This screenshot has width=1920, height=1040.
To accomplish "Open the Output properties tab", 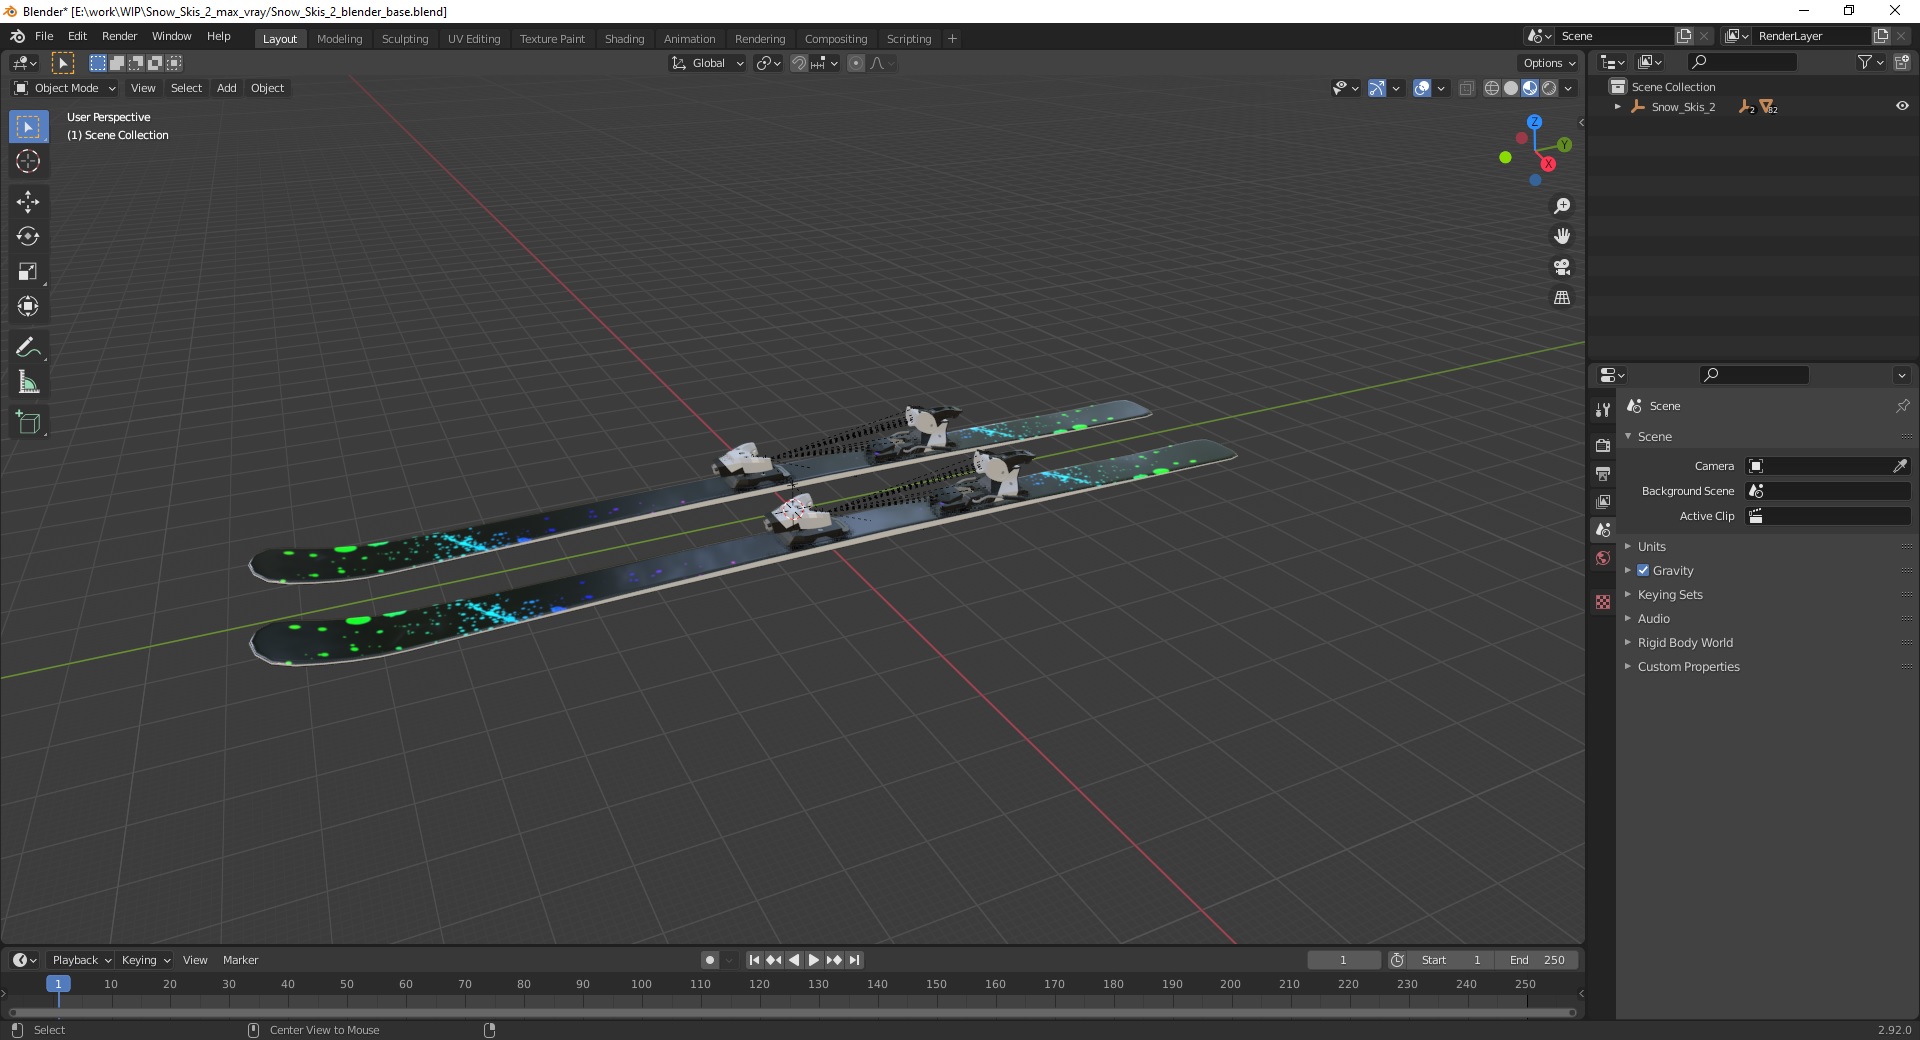I will pyautogui.click(x=1603, y=473).
